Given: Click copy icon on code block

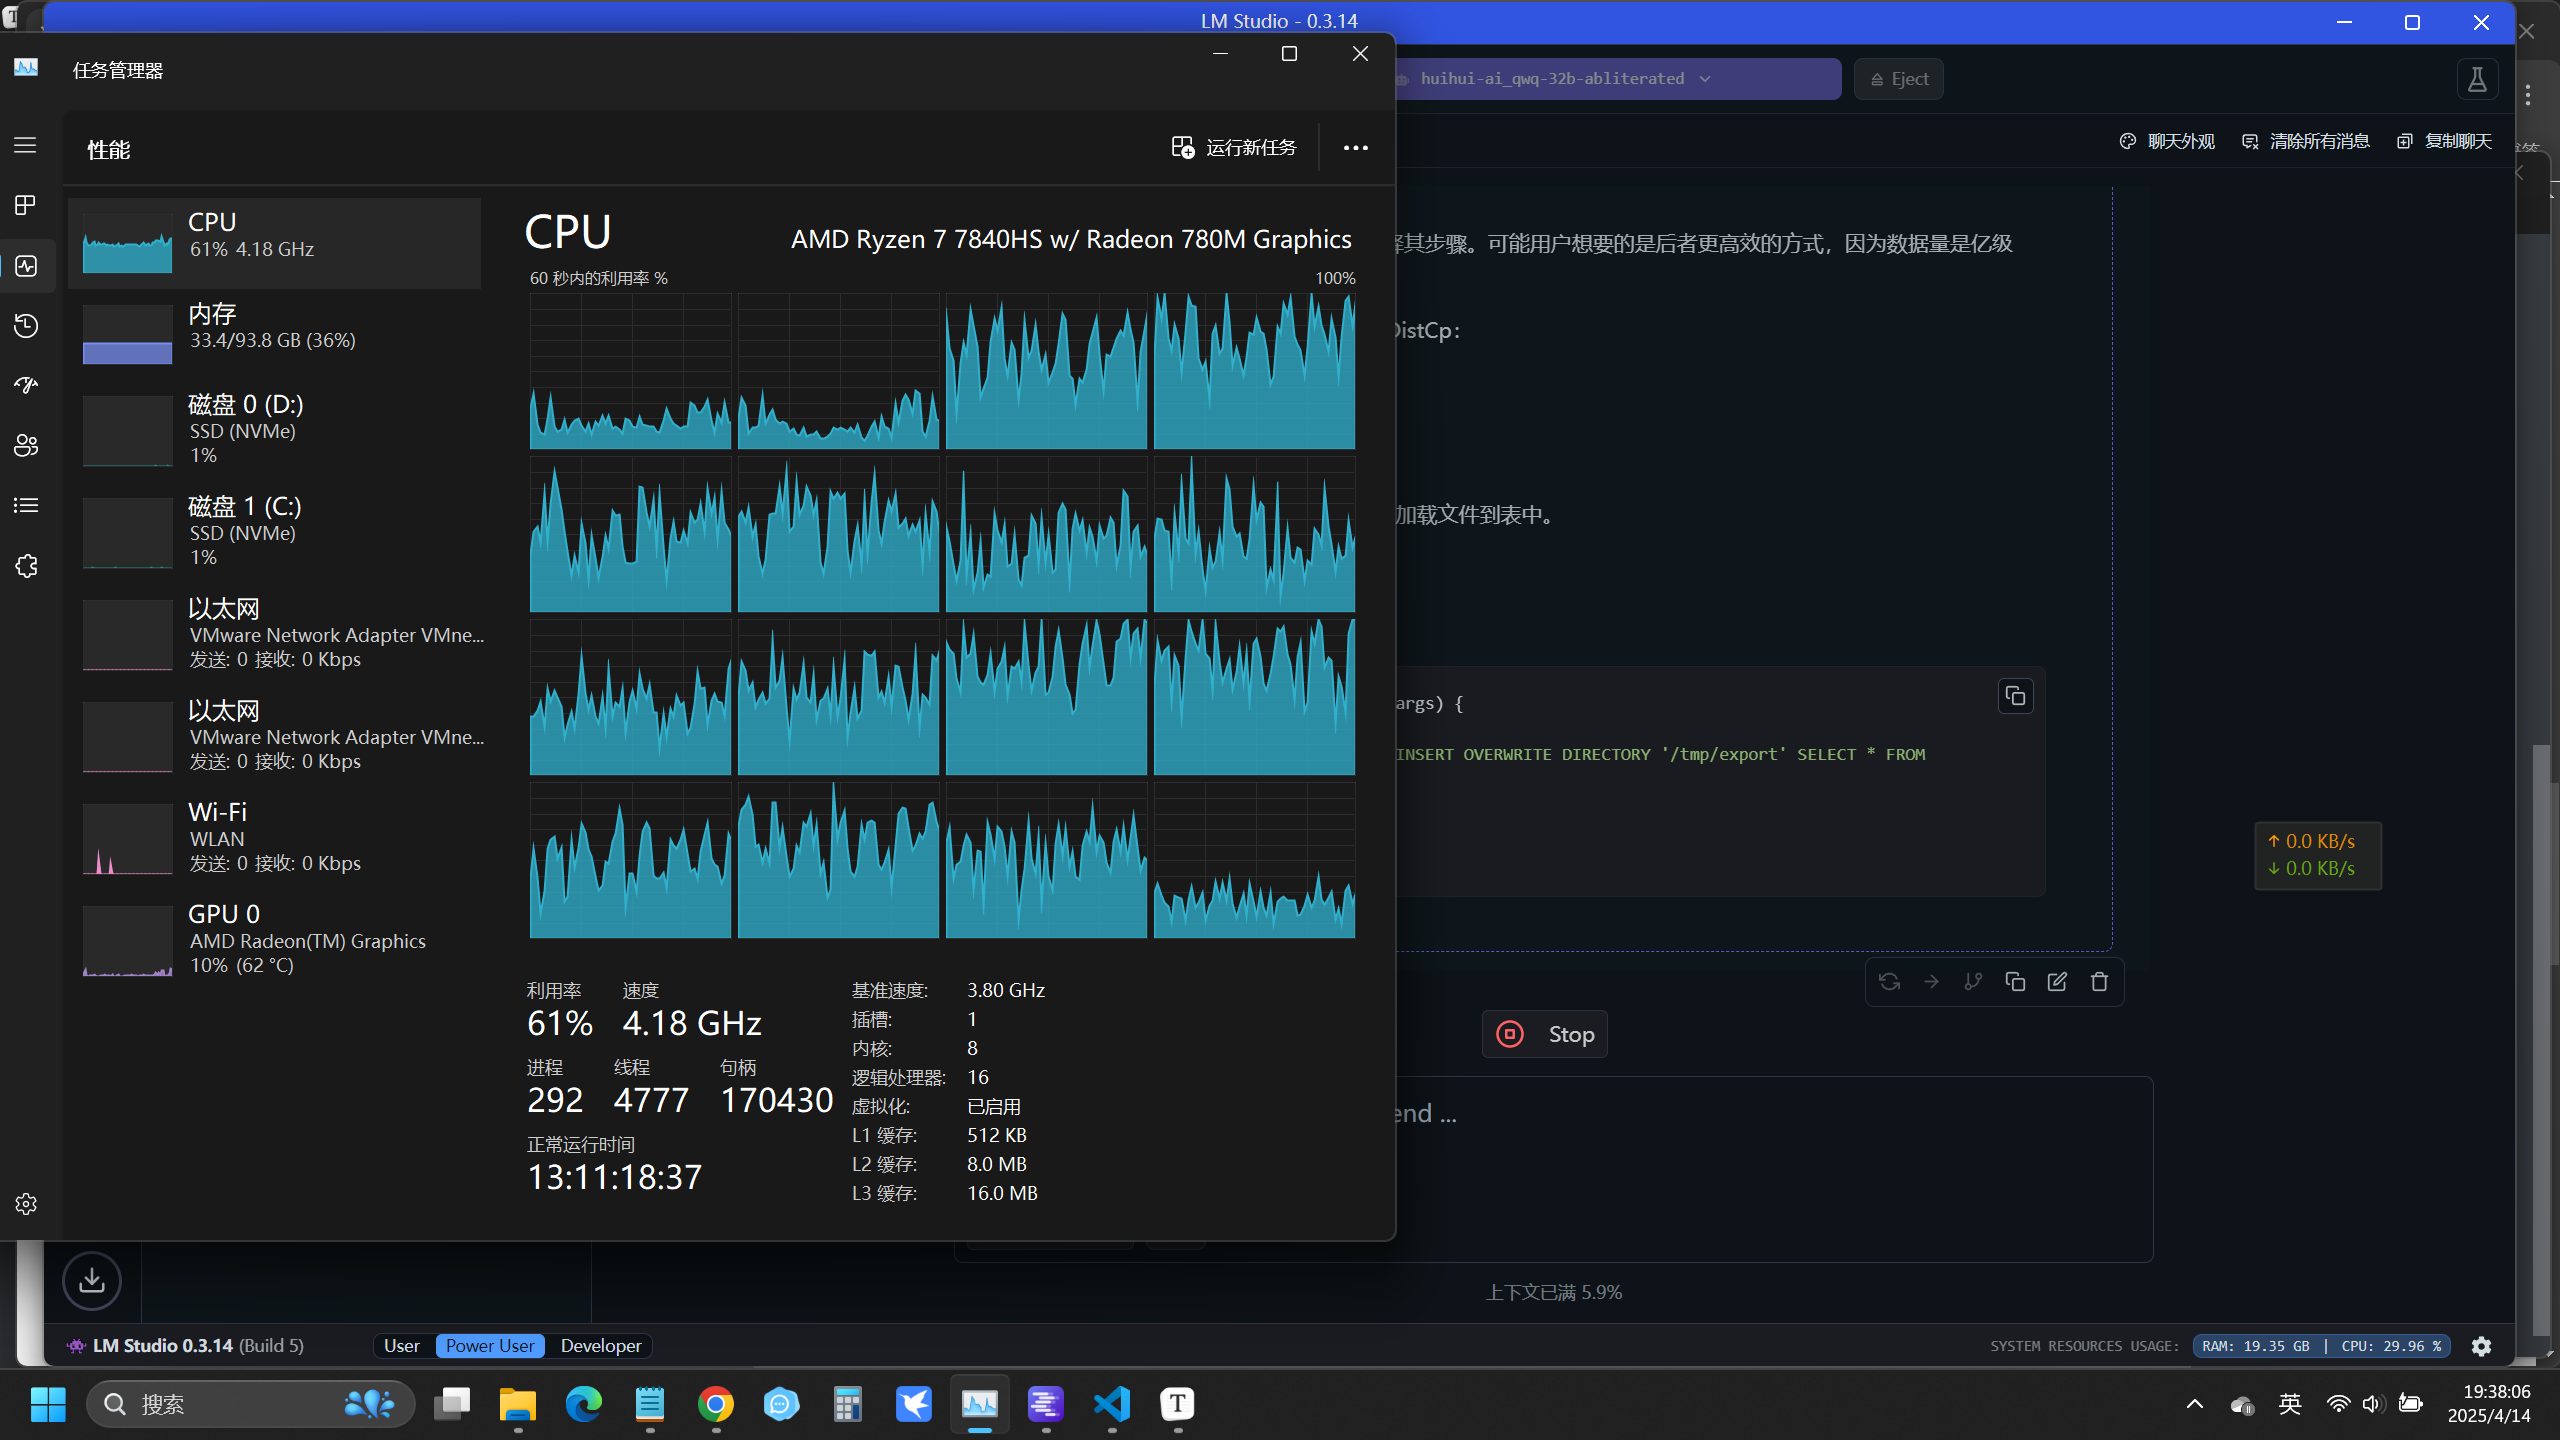Looking at the screenshot, I should tap(2015, 696).
